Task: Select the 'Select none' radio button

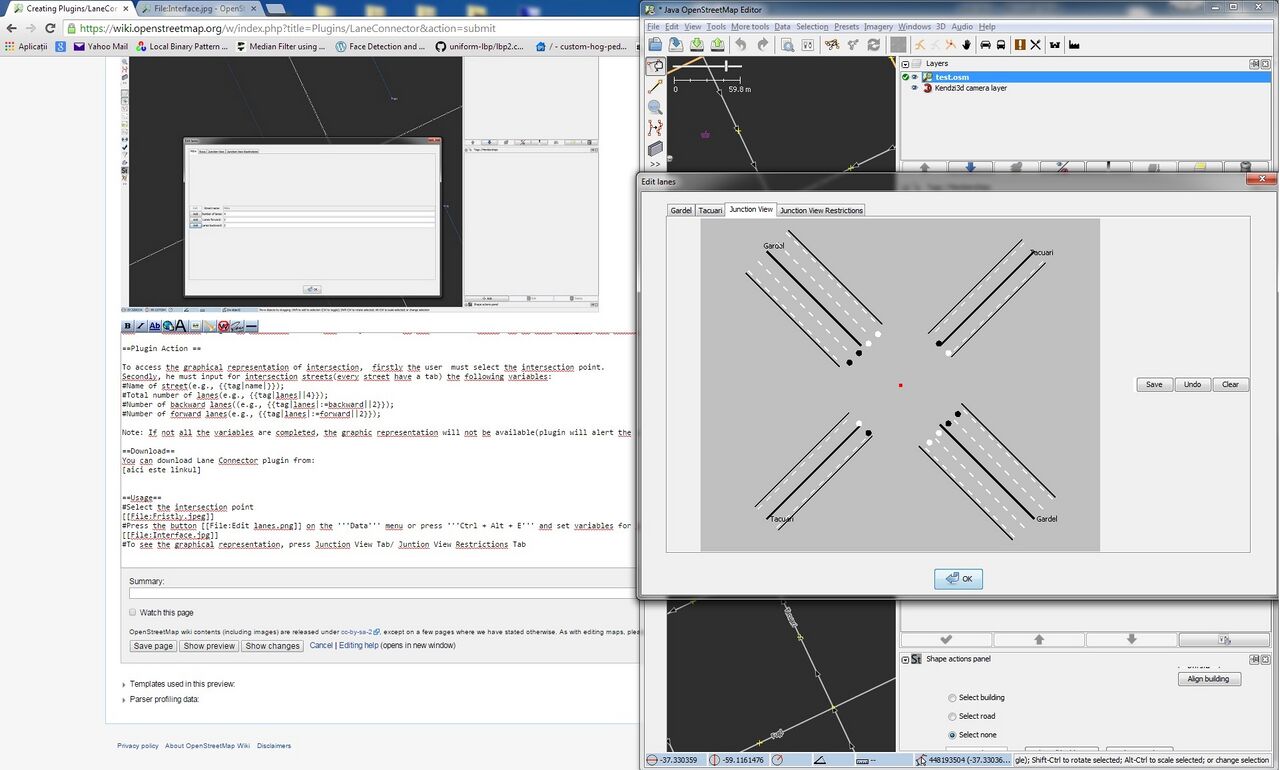Action: [x=952, y=735]
